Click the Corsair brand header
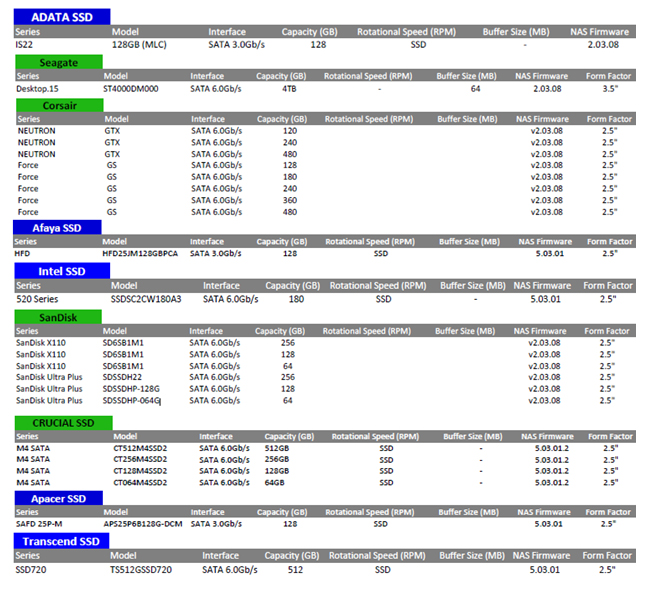This screenshot has width=653, height=595. coord(60,105)
